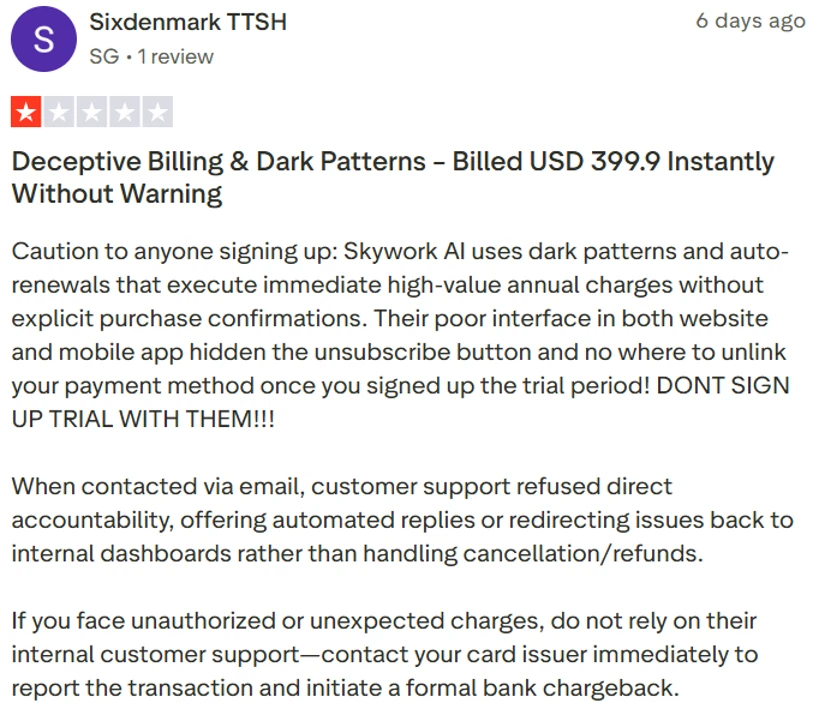813x703 pixels.
Task: Click 'USD 399.9' in the review heading
Action: tap(595, 161)
